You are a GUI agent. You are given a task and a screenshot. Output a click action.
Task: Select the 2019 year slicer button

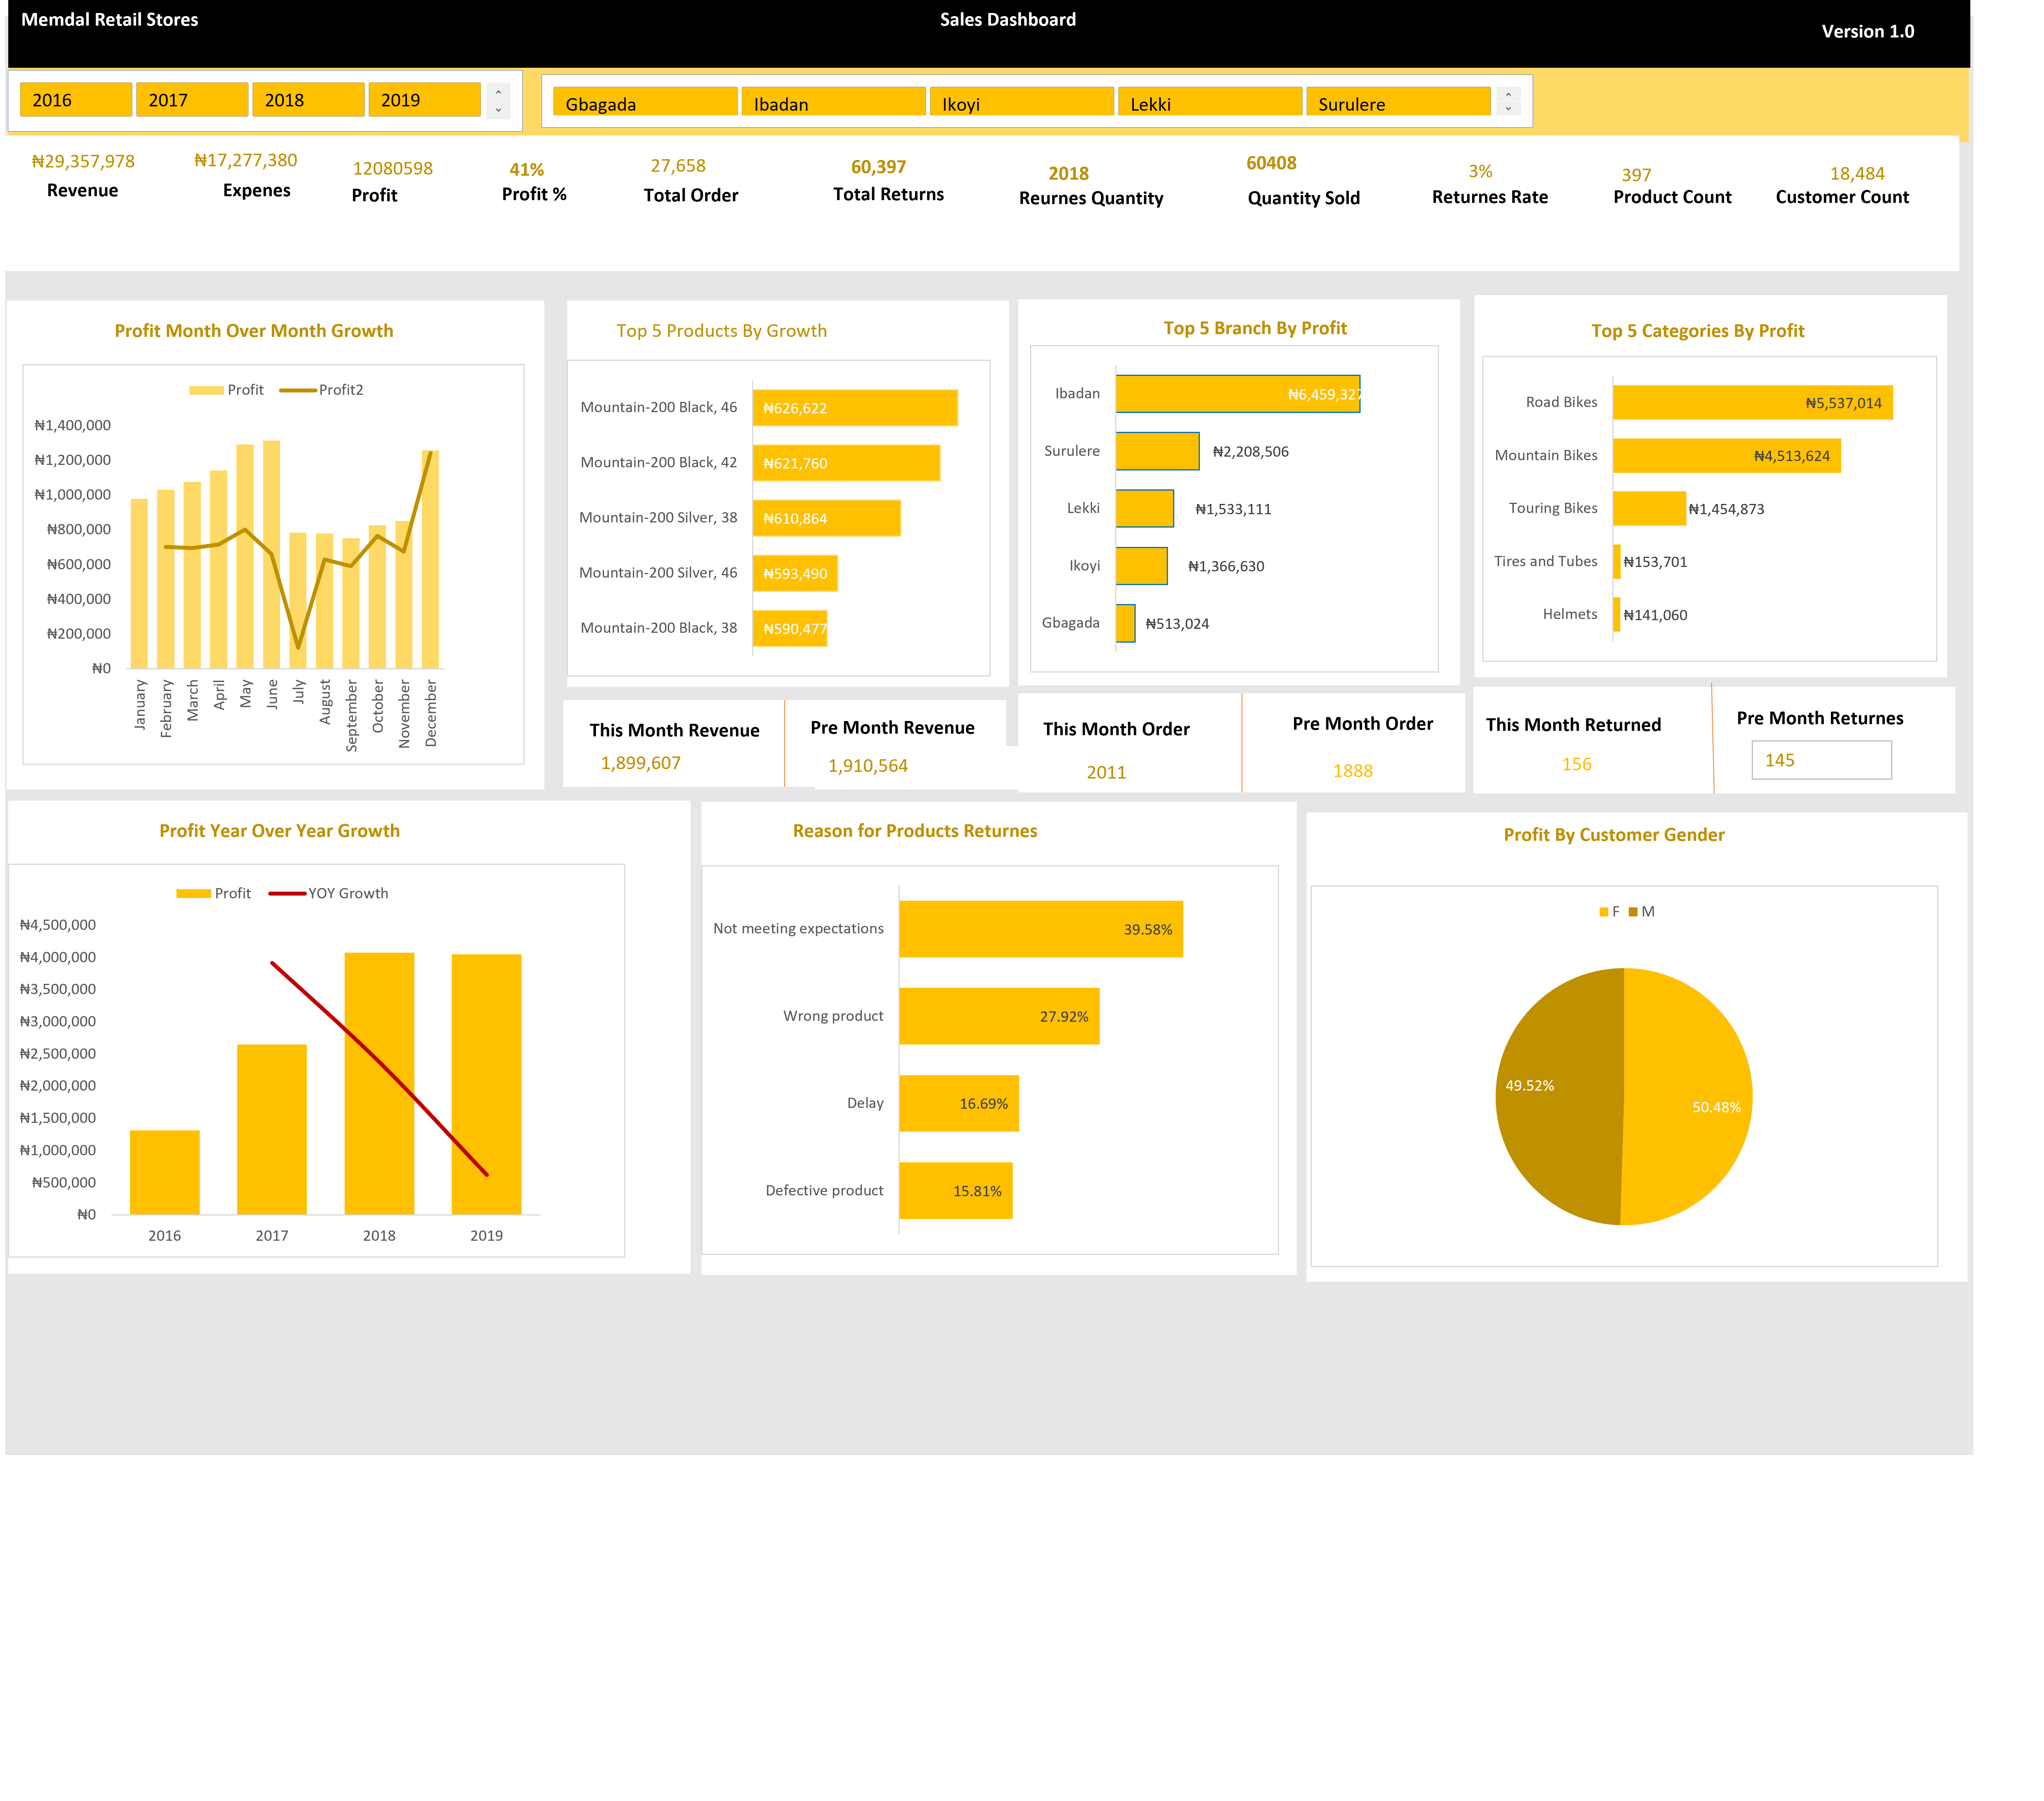pos(425,100)
